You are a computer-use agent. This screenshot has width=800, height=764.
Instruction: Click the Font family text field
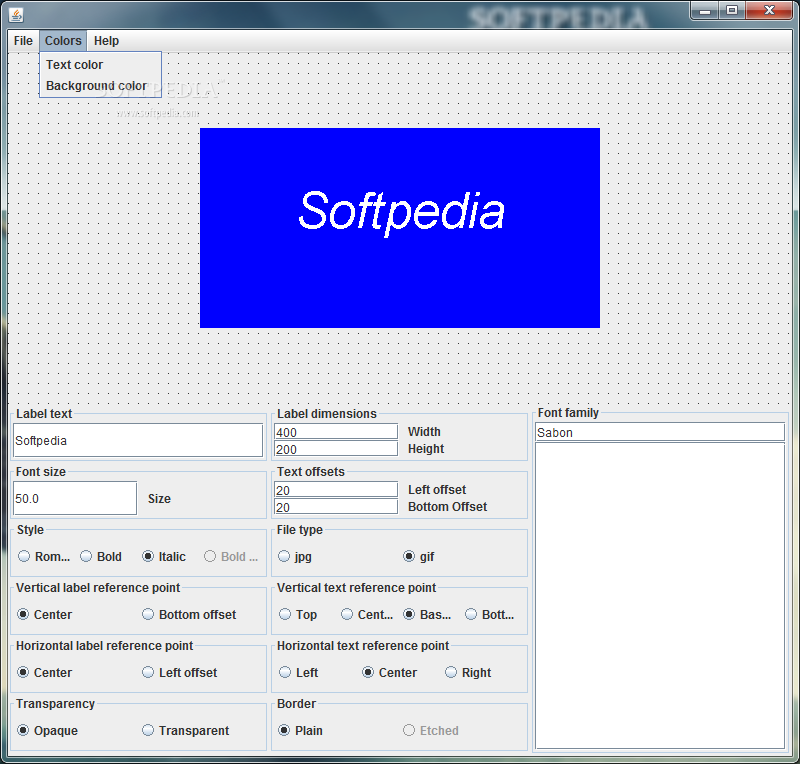coord(660,432)
